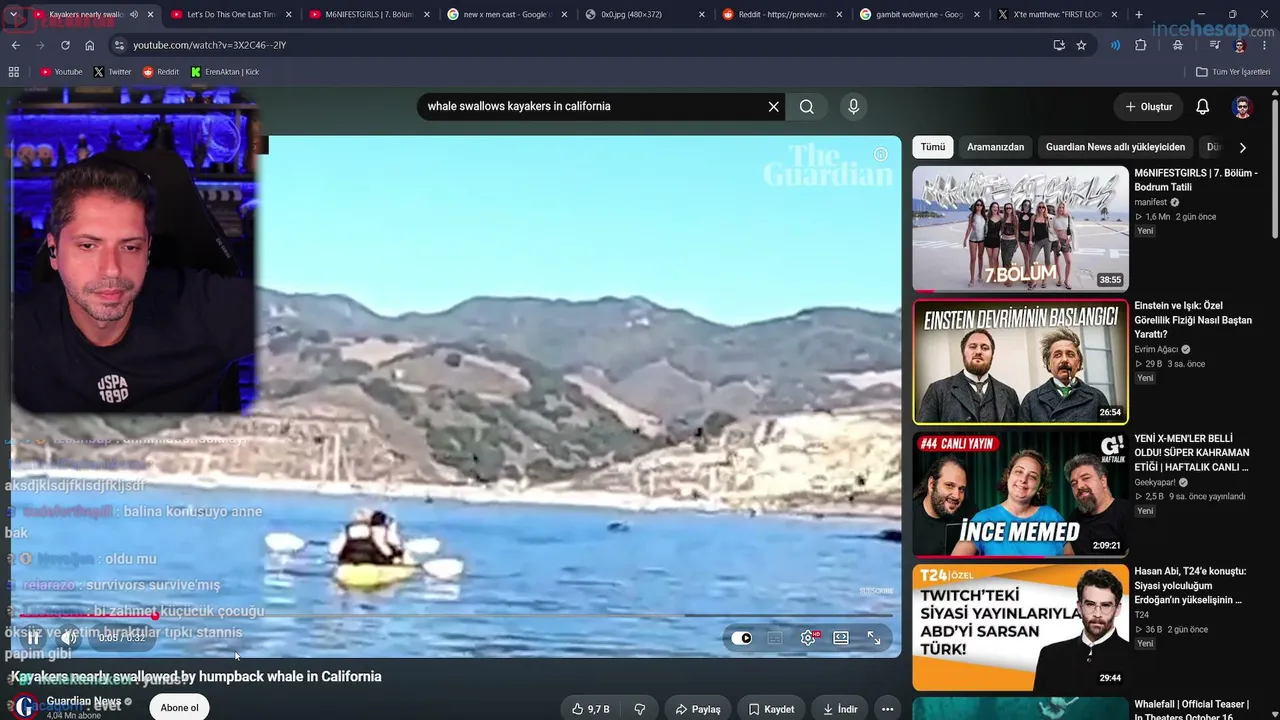Enter fullscreen mode in the player

tap(874, 638)
